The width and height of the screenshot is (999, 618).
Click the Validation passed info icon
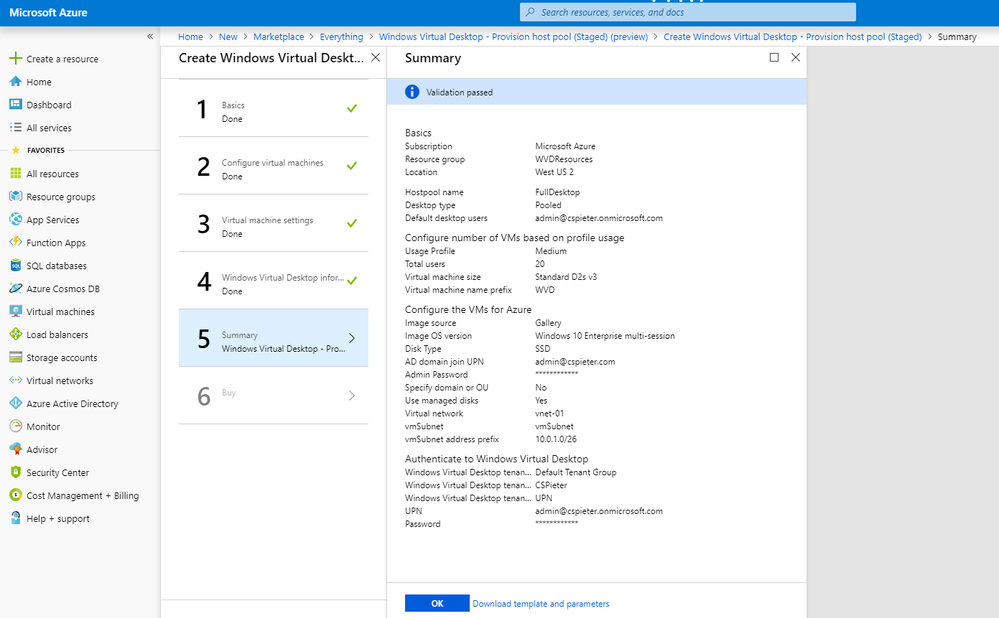click(x=412, y=92)
